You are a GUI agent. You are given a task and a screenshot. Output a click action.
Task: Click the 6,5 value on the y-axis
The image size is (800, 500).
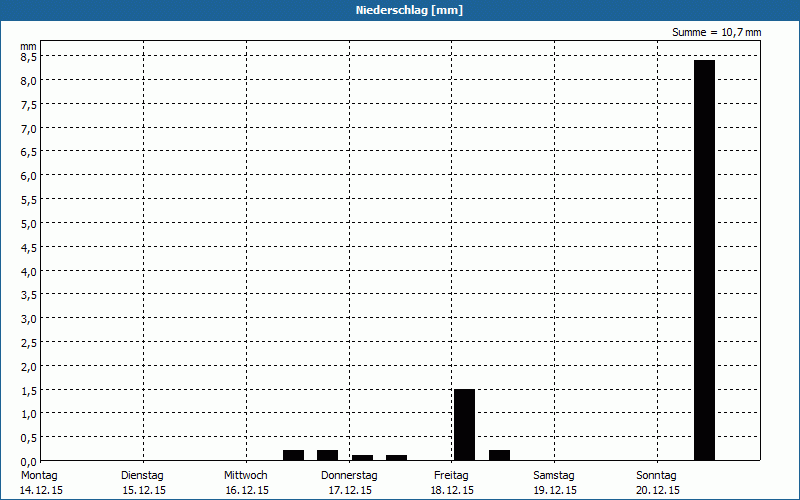click(29, 153)
